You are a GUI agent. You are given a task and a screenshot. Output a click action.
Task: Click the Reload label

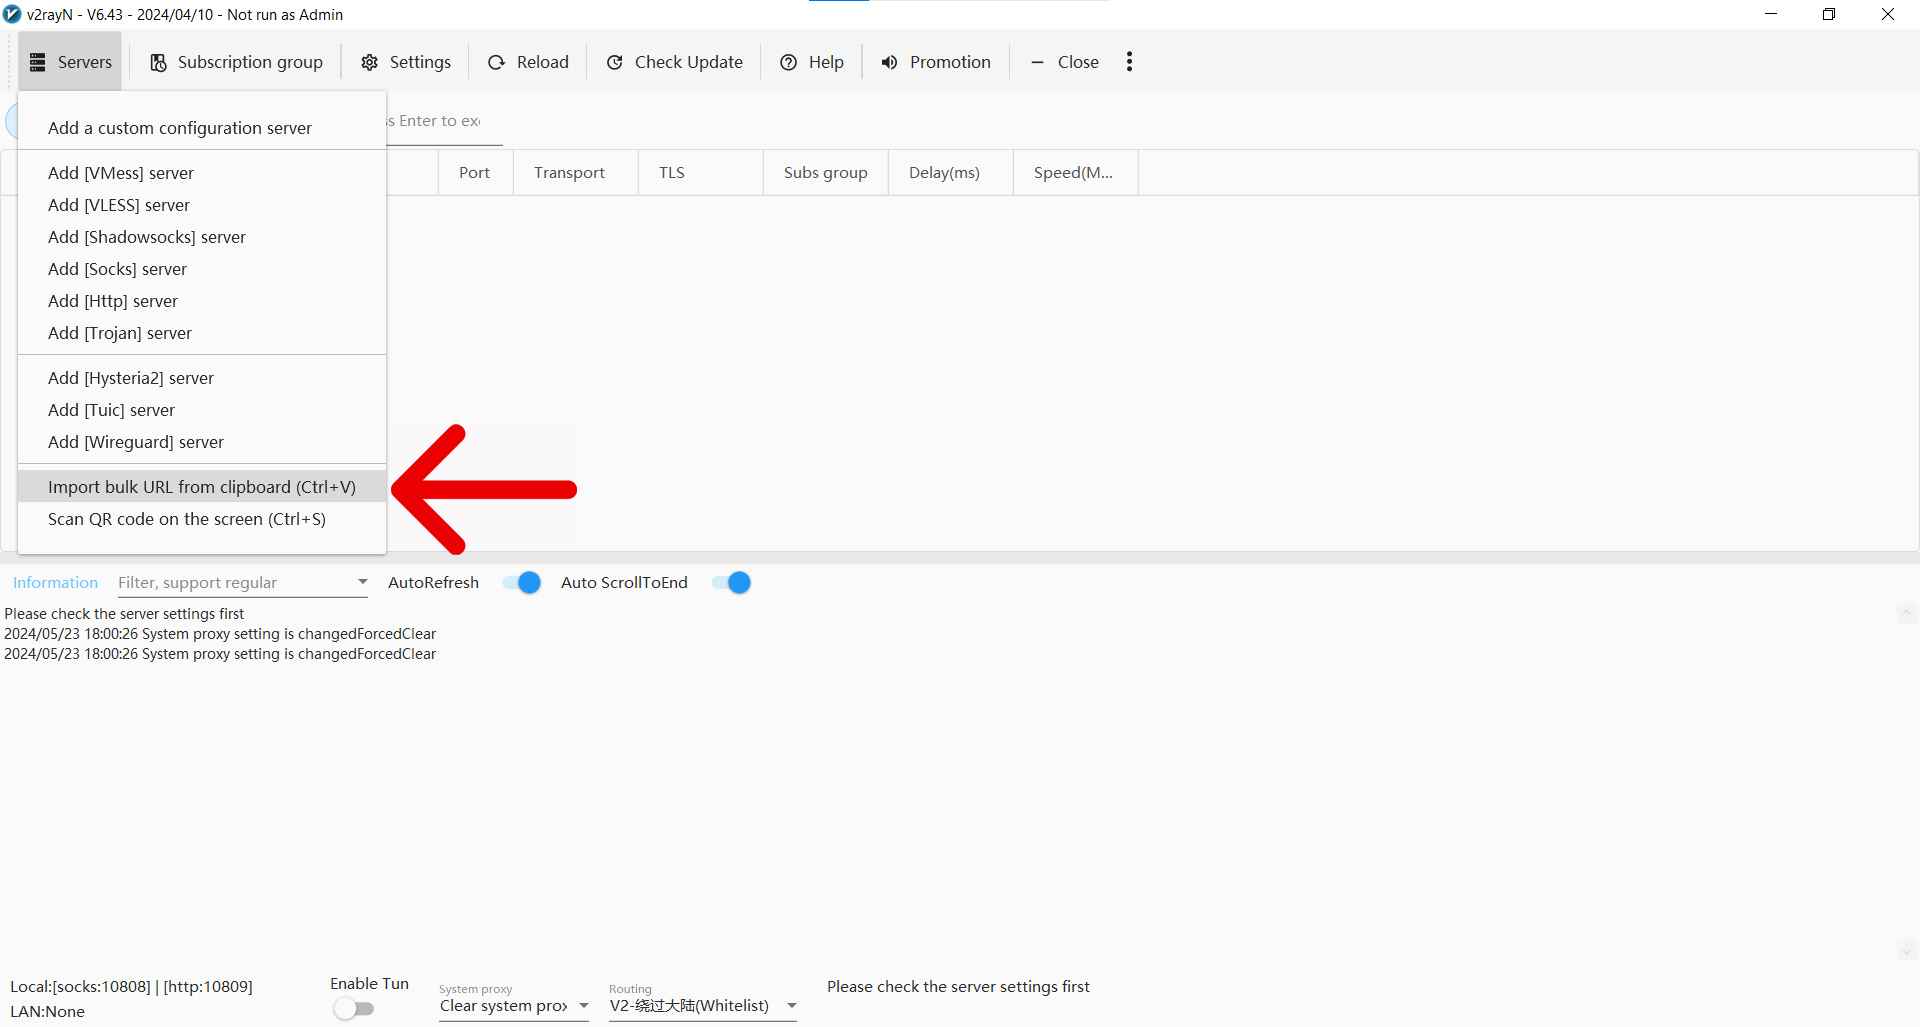coord(543,62)
